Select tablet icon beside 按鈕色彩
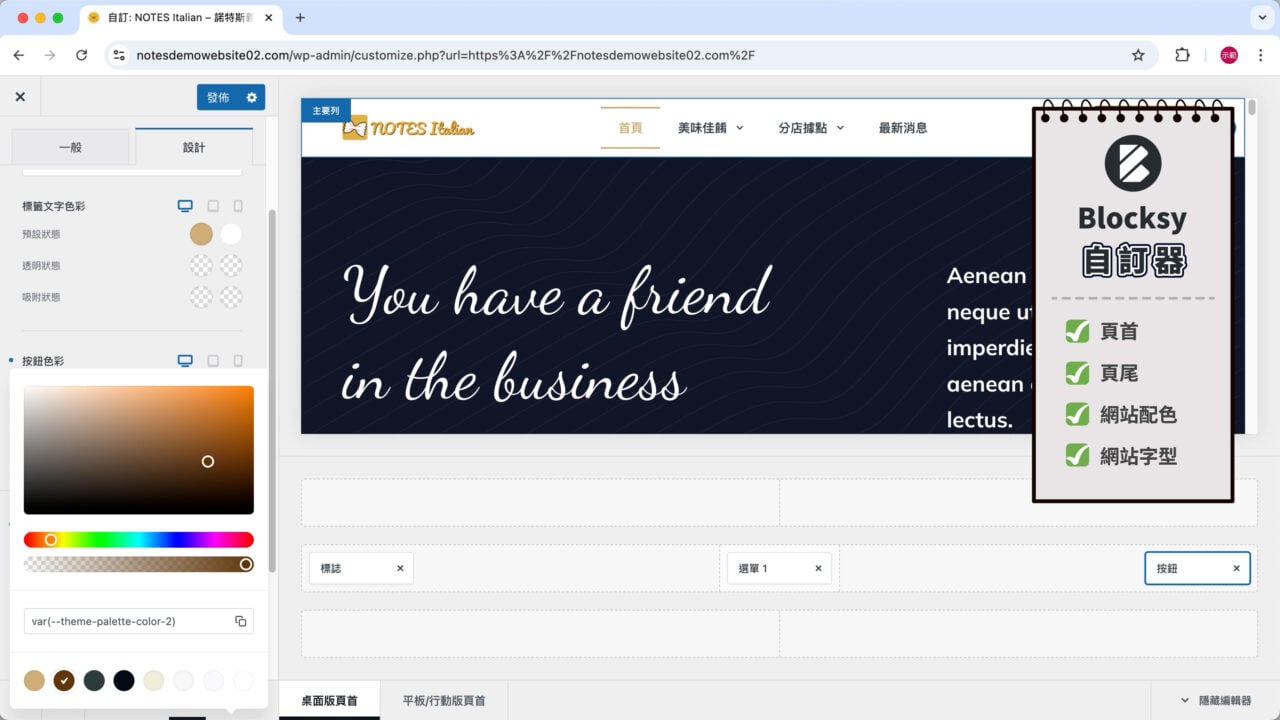The width and height of the screenshot is (1280, 720). [x=212, y=360]
